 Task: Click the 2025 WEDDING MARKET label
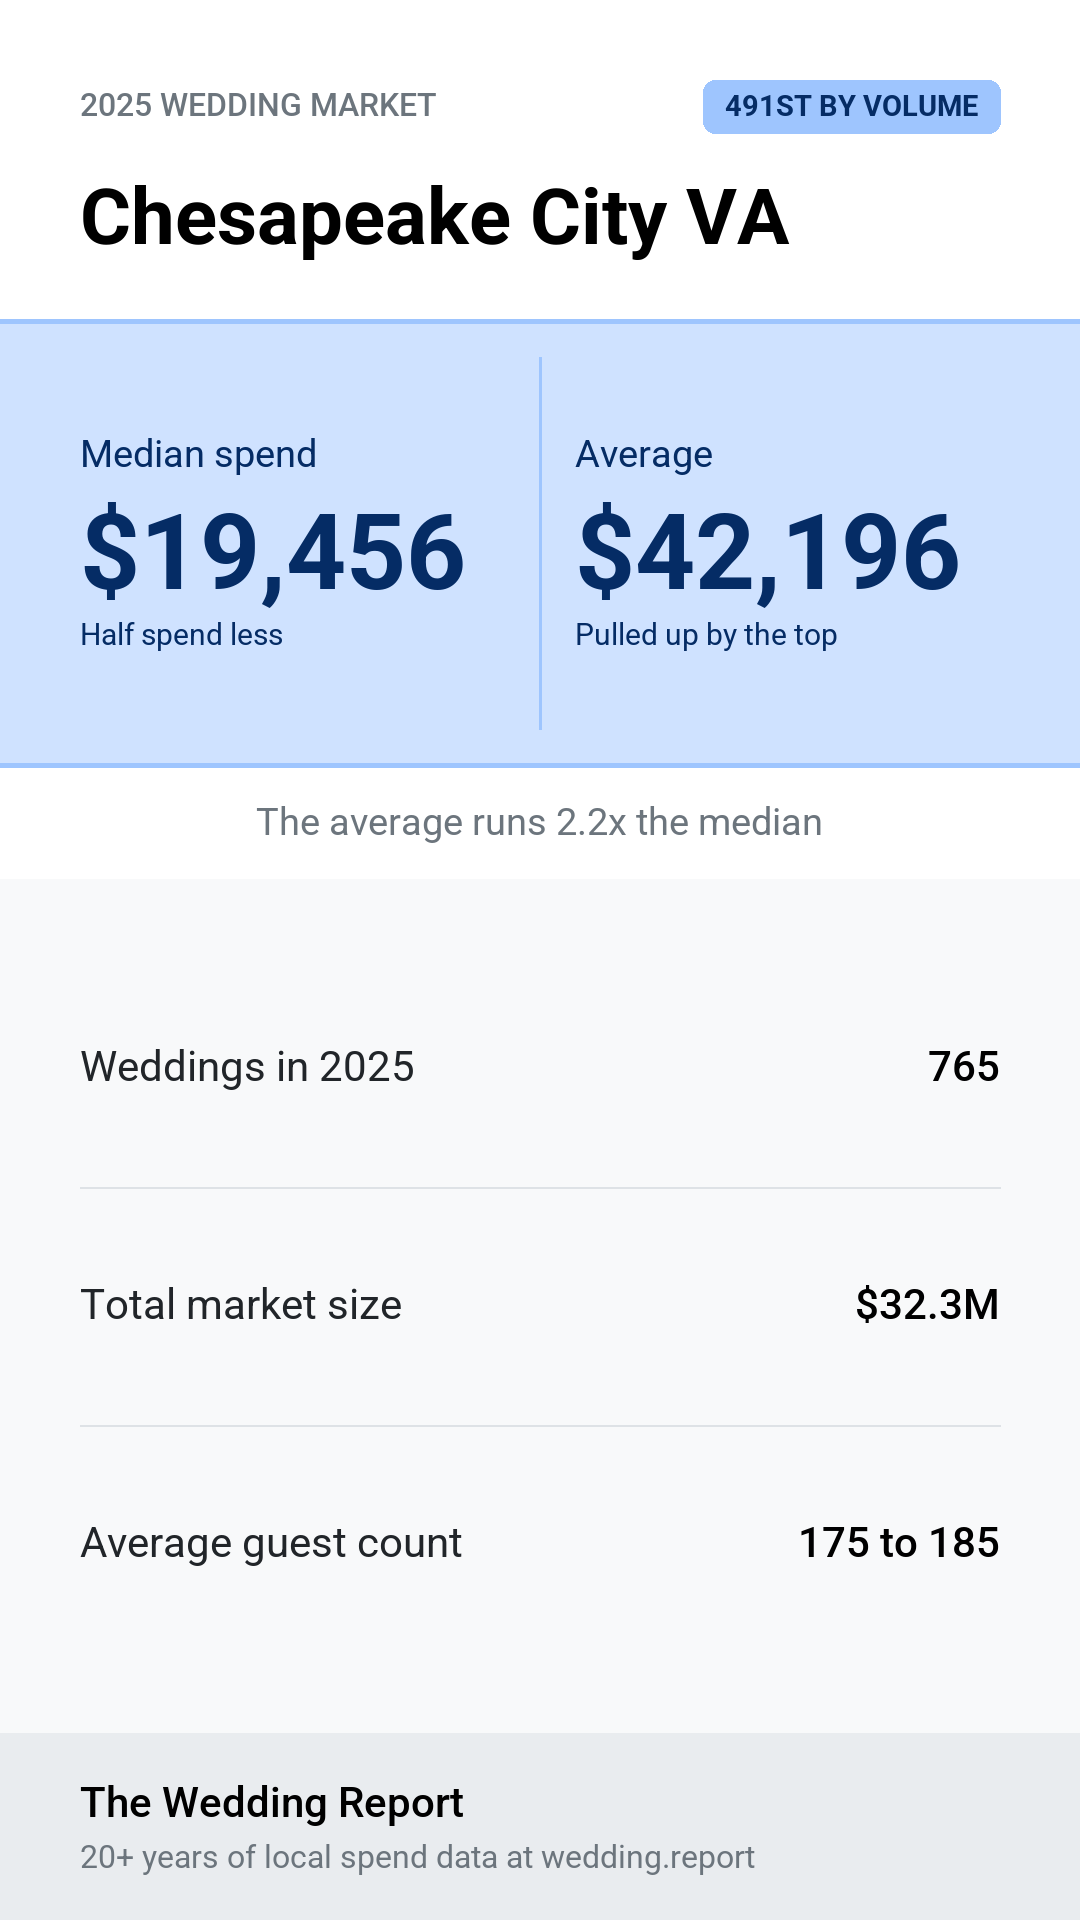click(x=258, y=105)
